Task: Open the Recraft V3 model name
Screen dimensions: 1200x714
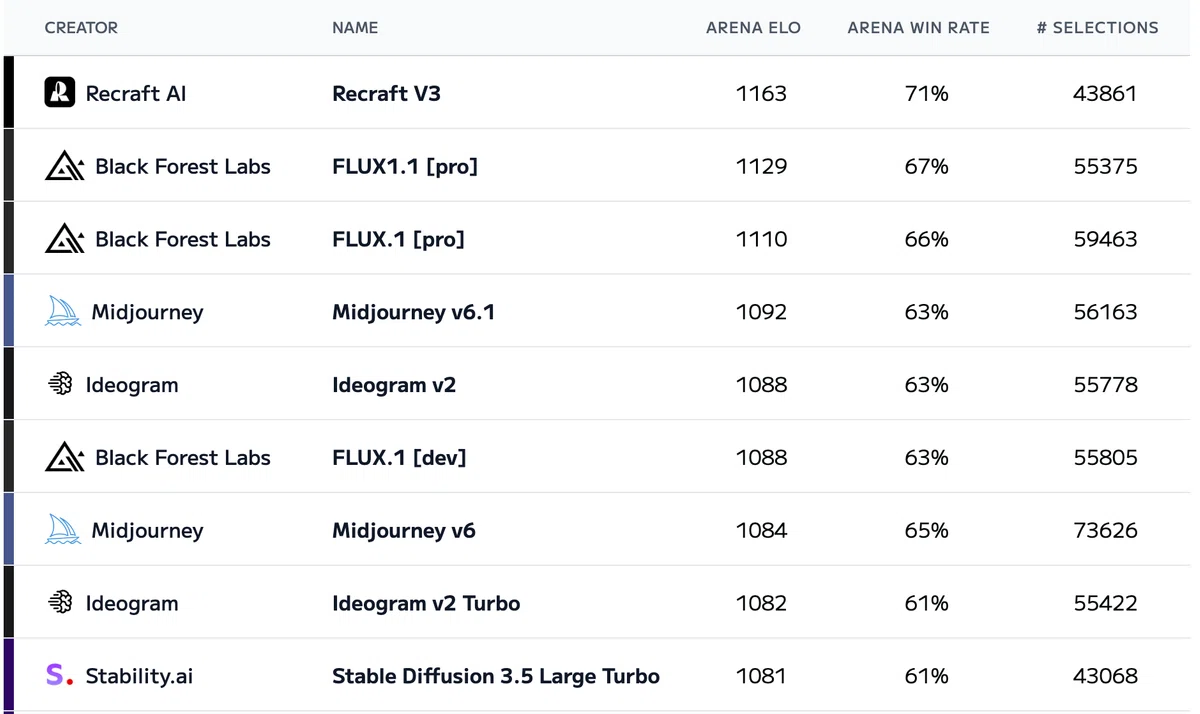Action: [386, 94]
